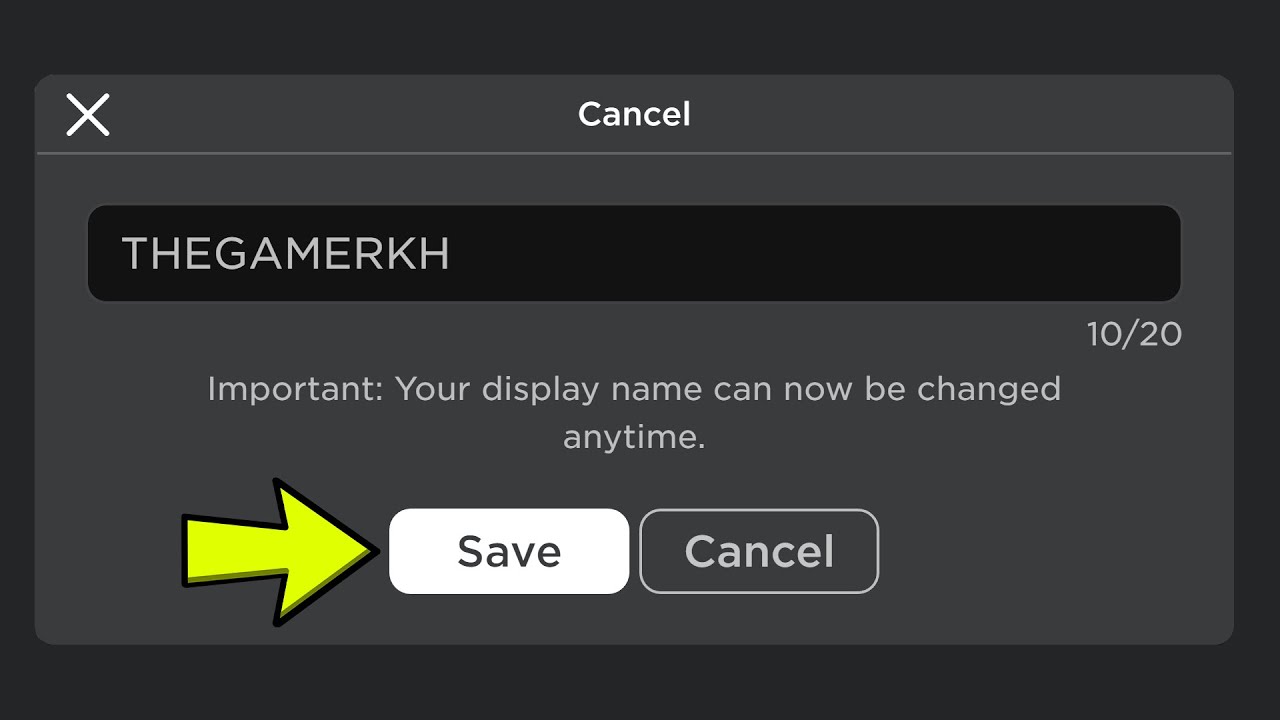Cancel the display name change
This screenshot has width=1280, height=720.
(758, 550)
